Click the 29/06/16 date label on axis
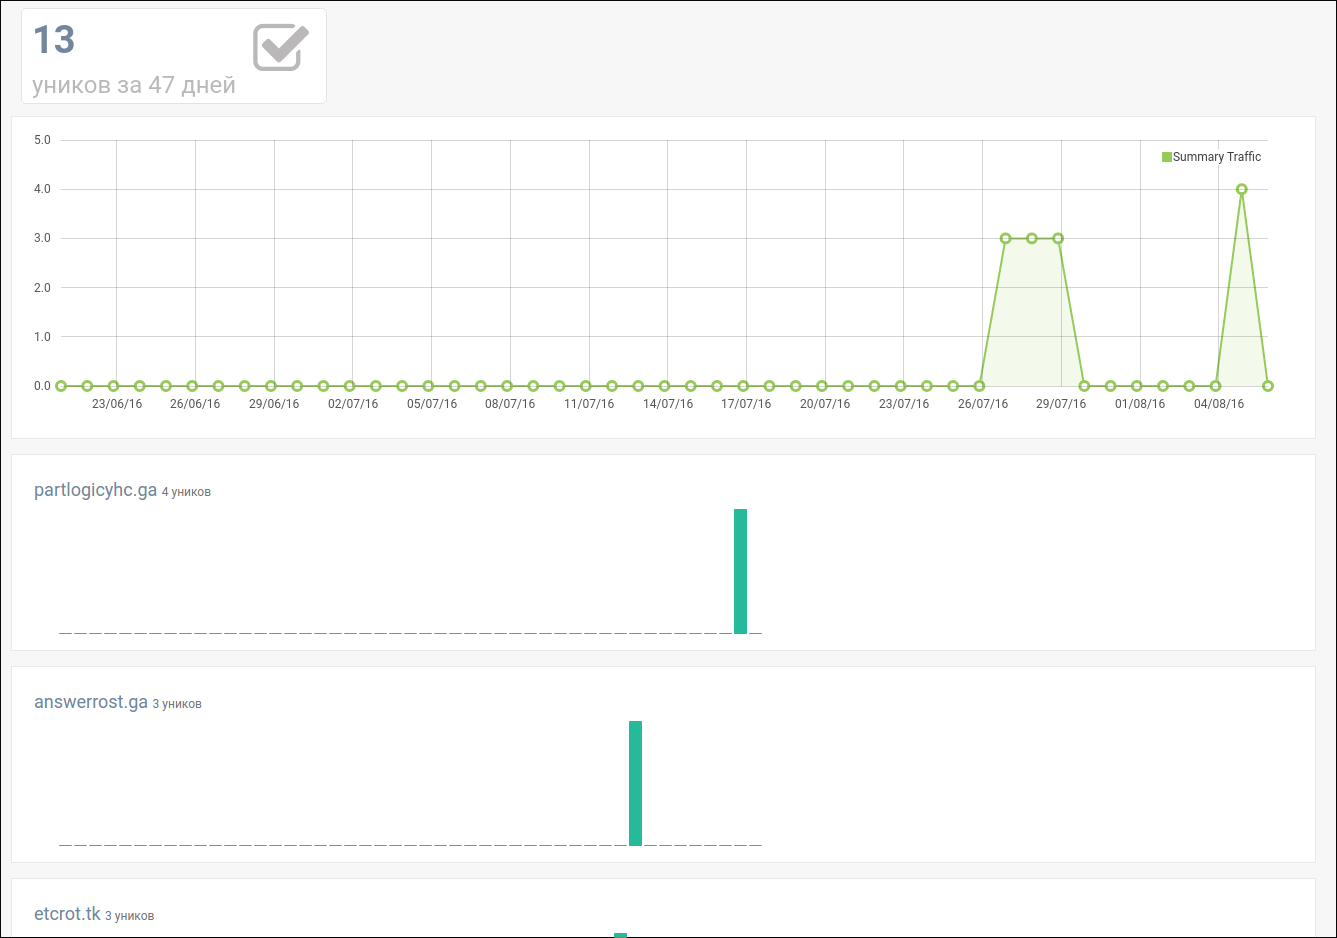This screenshot has height=938, width=1337. pyautogui.click(x=274, y=404)
